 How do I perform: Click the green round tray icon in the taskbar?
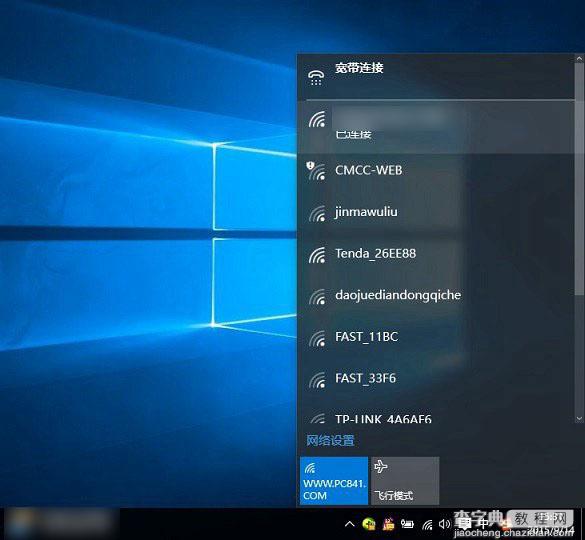click(369, 524)
